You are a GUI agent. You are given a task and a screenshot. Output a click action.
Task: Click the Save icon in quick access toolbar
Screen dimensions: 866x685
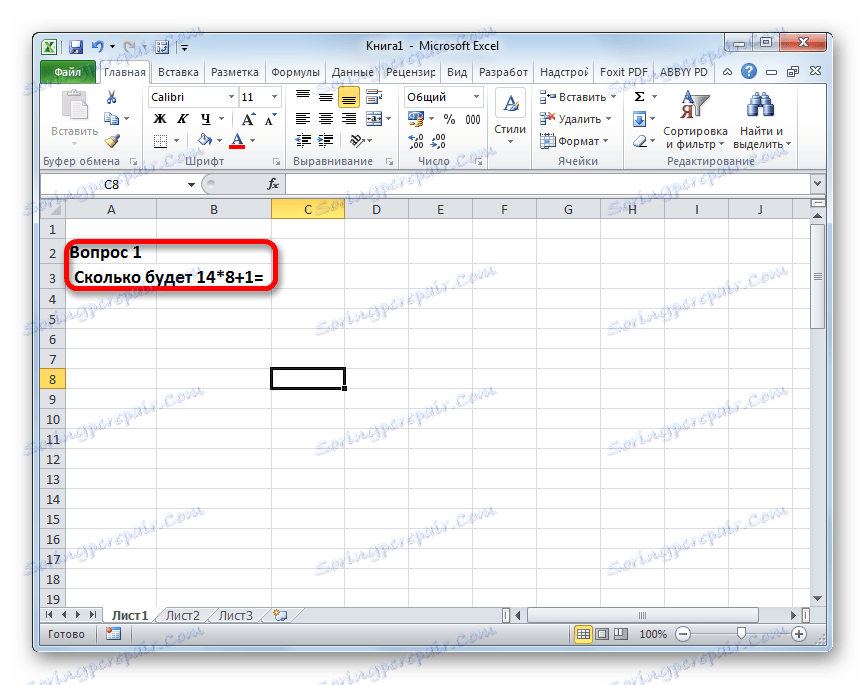[76, 47]
